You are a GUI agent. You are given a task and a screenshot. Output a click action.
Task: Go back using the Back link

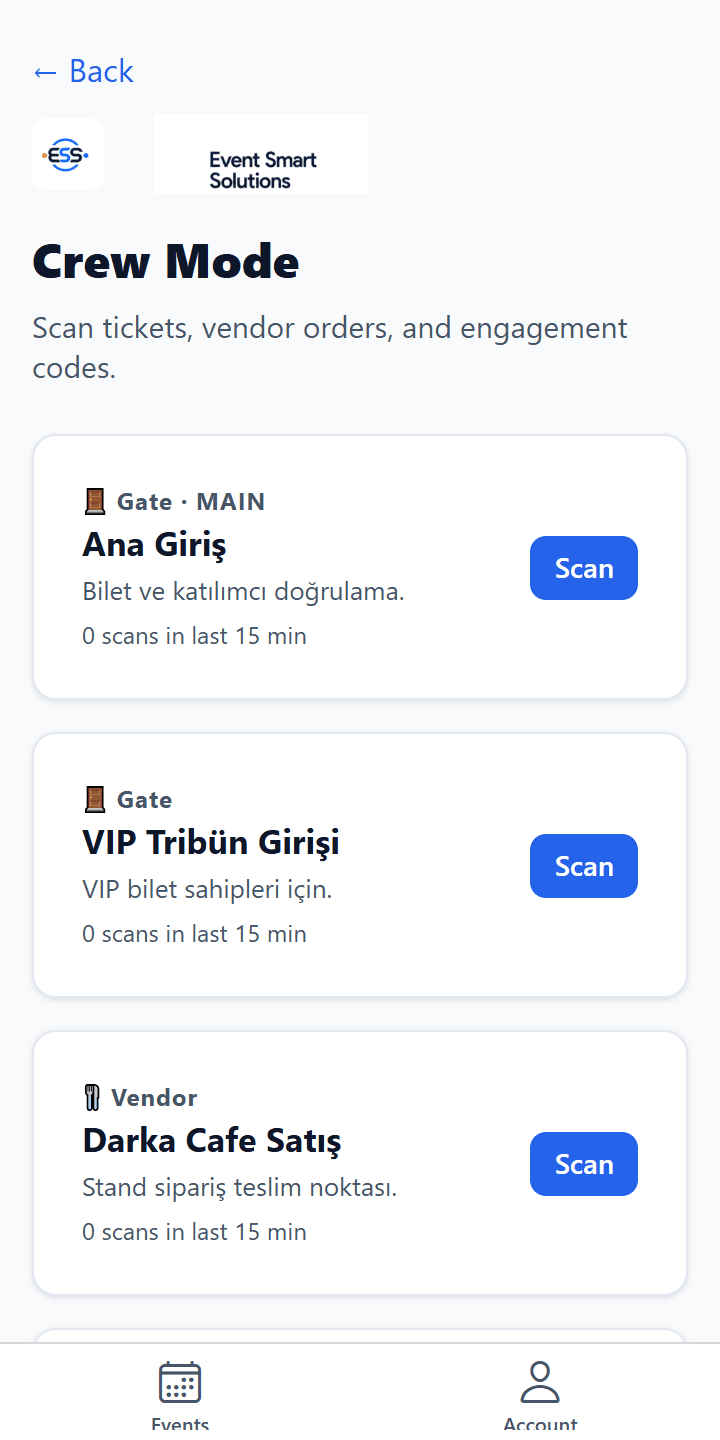click(x=83, y=71)
